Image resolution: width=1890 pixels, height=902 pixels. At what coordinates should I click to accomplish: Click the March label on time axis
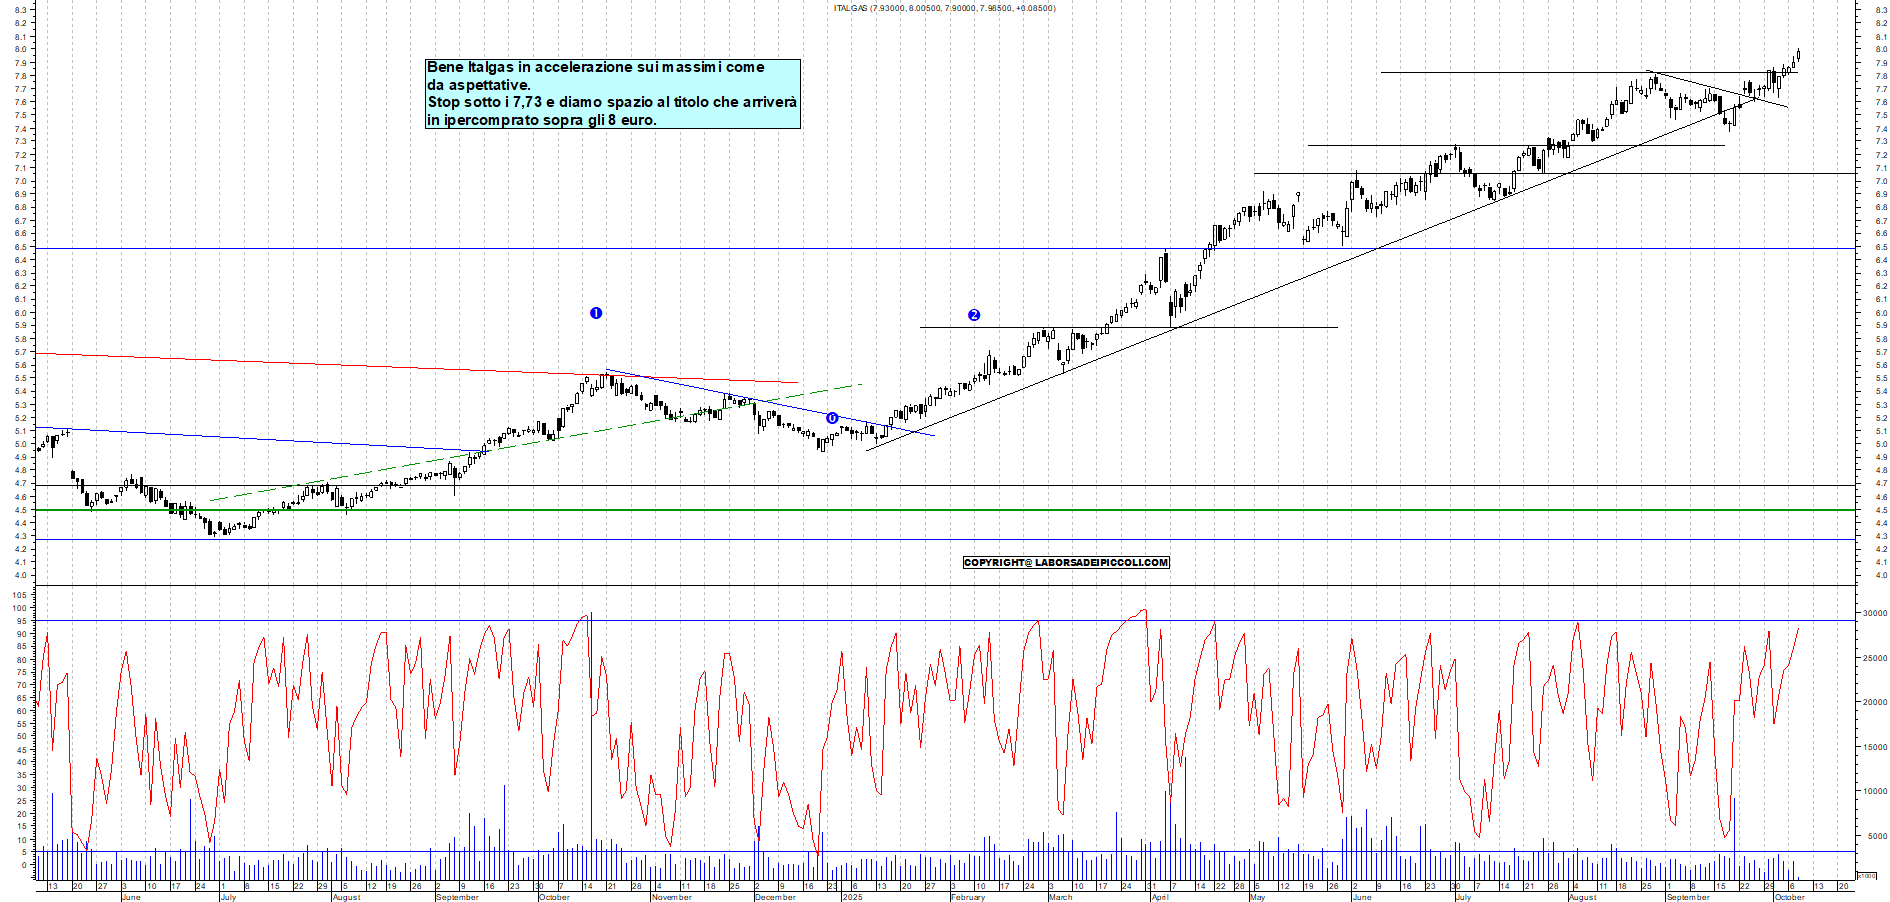click(x=1060, y=897)
